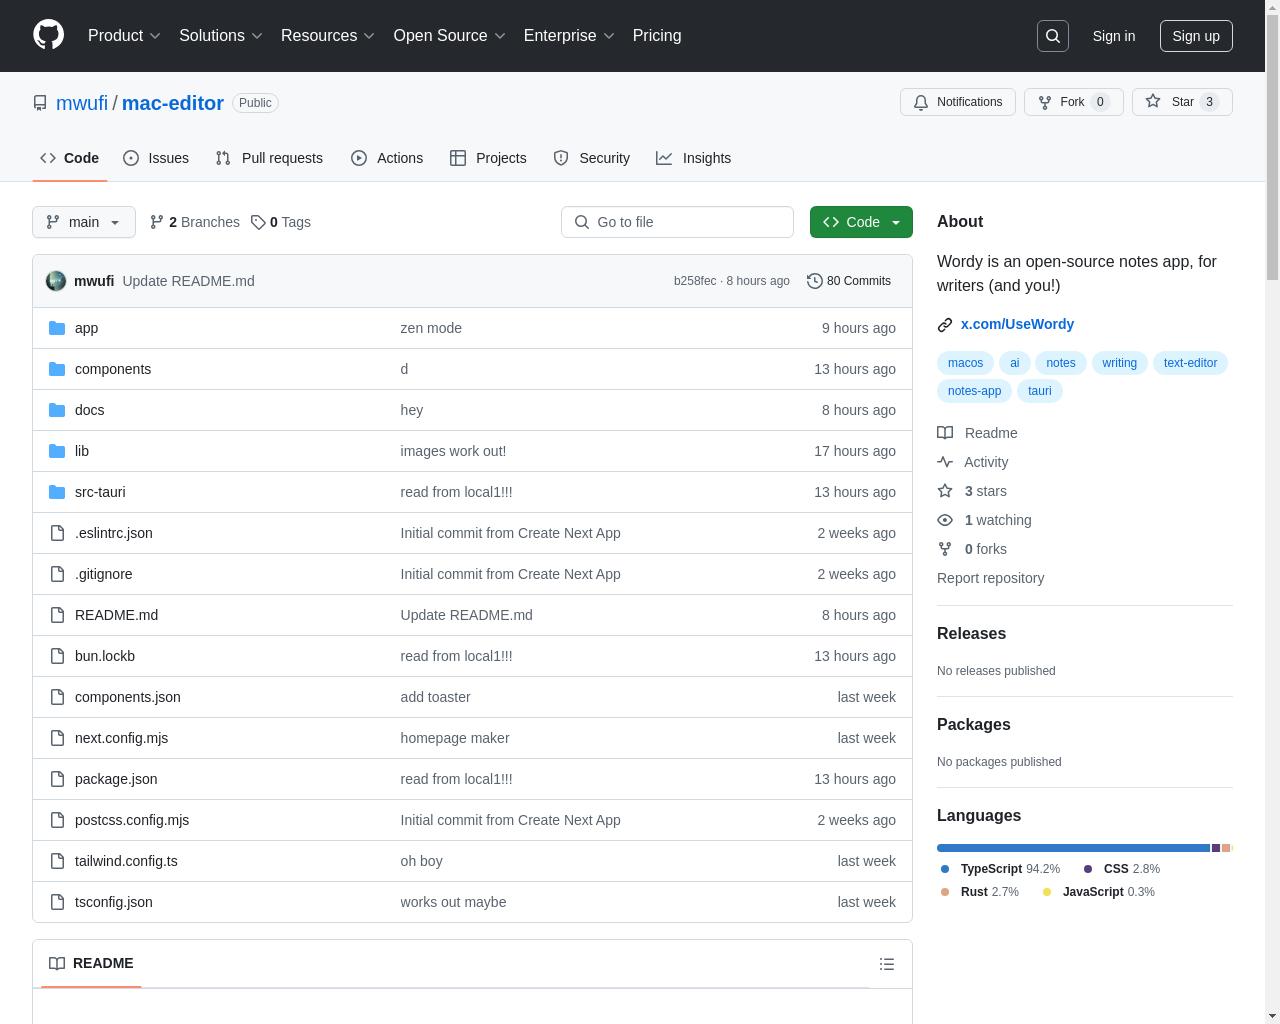This screenshot has width=1280, height=1024.
Task: Click the book icon next to Readme
Action: point(945,433)
